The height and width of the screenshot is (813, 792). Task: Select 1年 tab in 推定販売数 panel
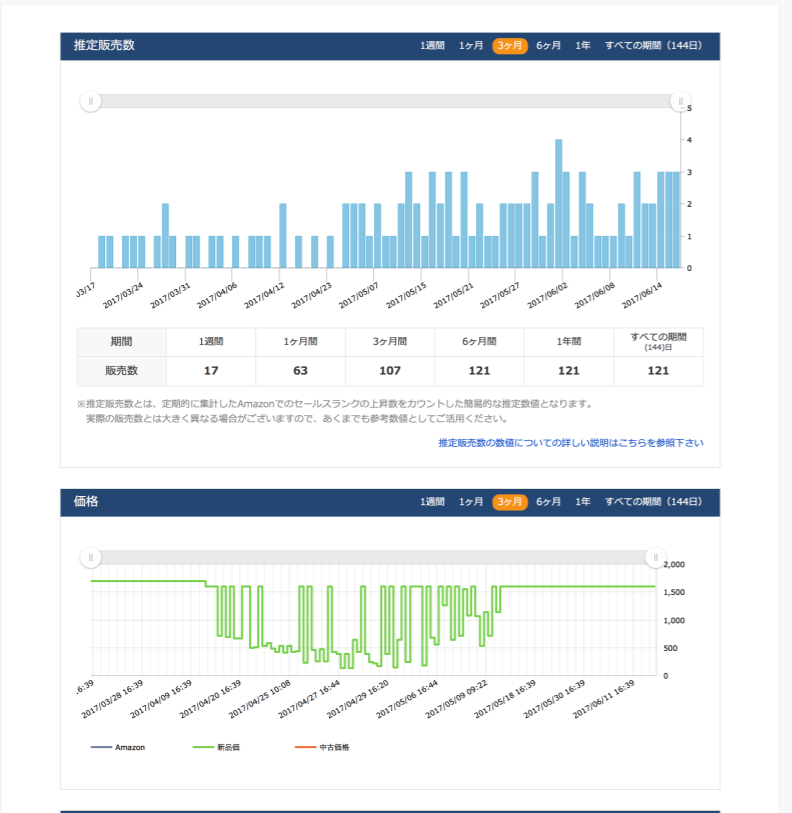click(583, 46)
